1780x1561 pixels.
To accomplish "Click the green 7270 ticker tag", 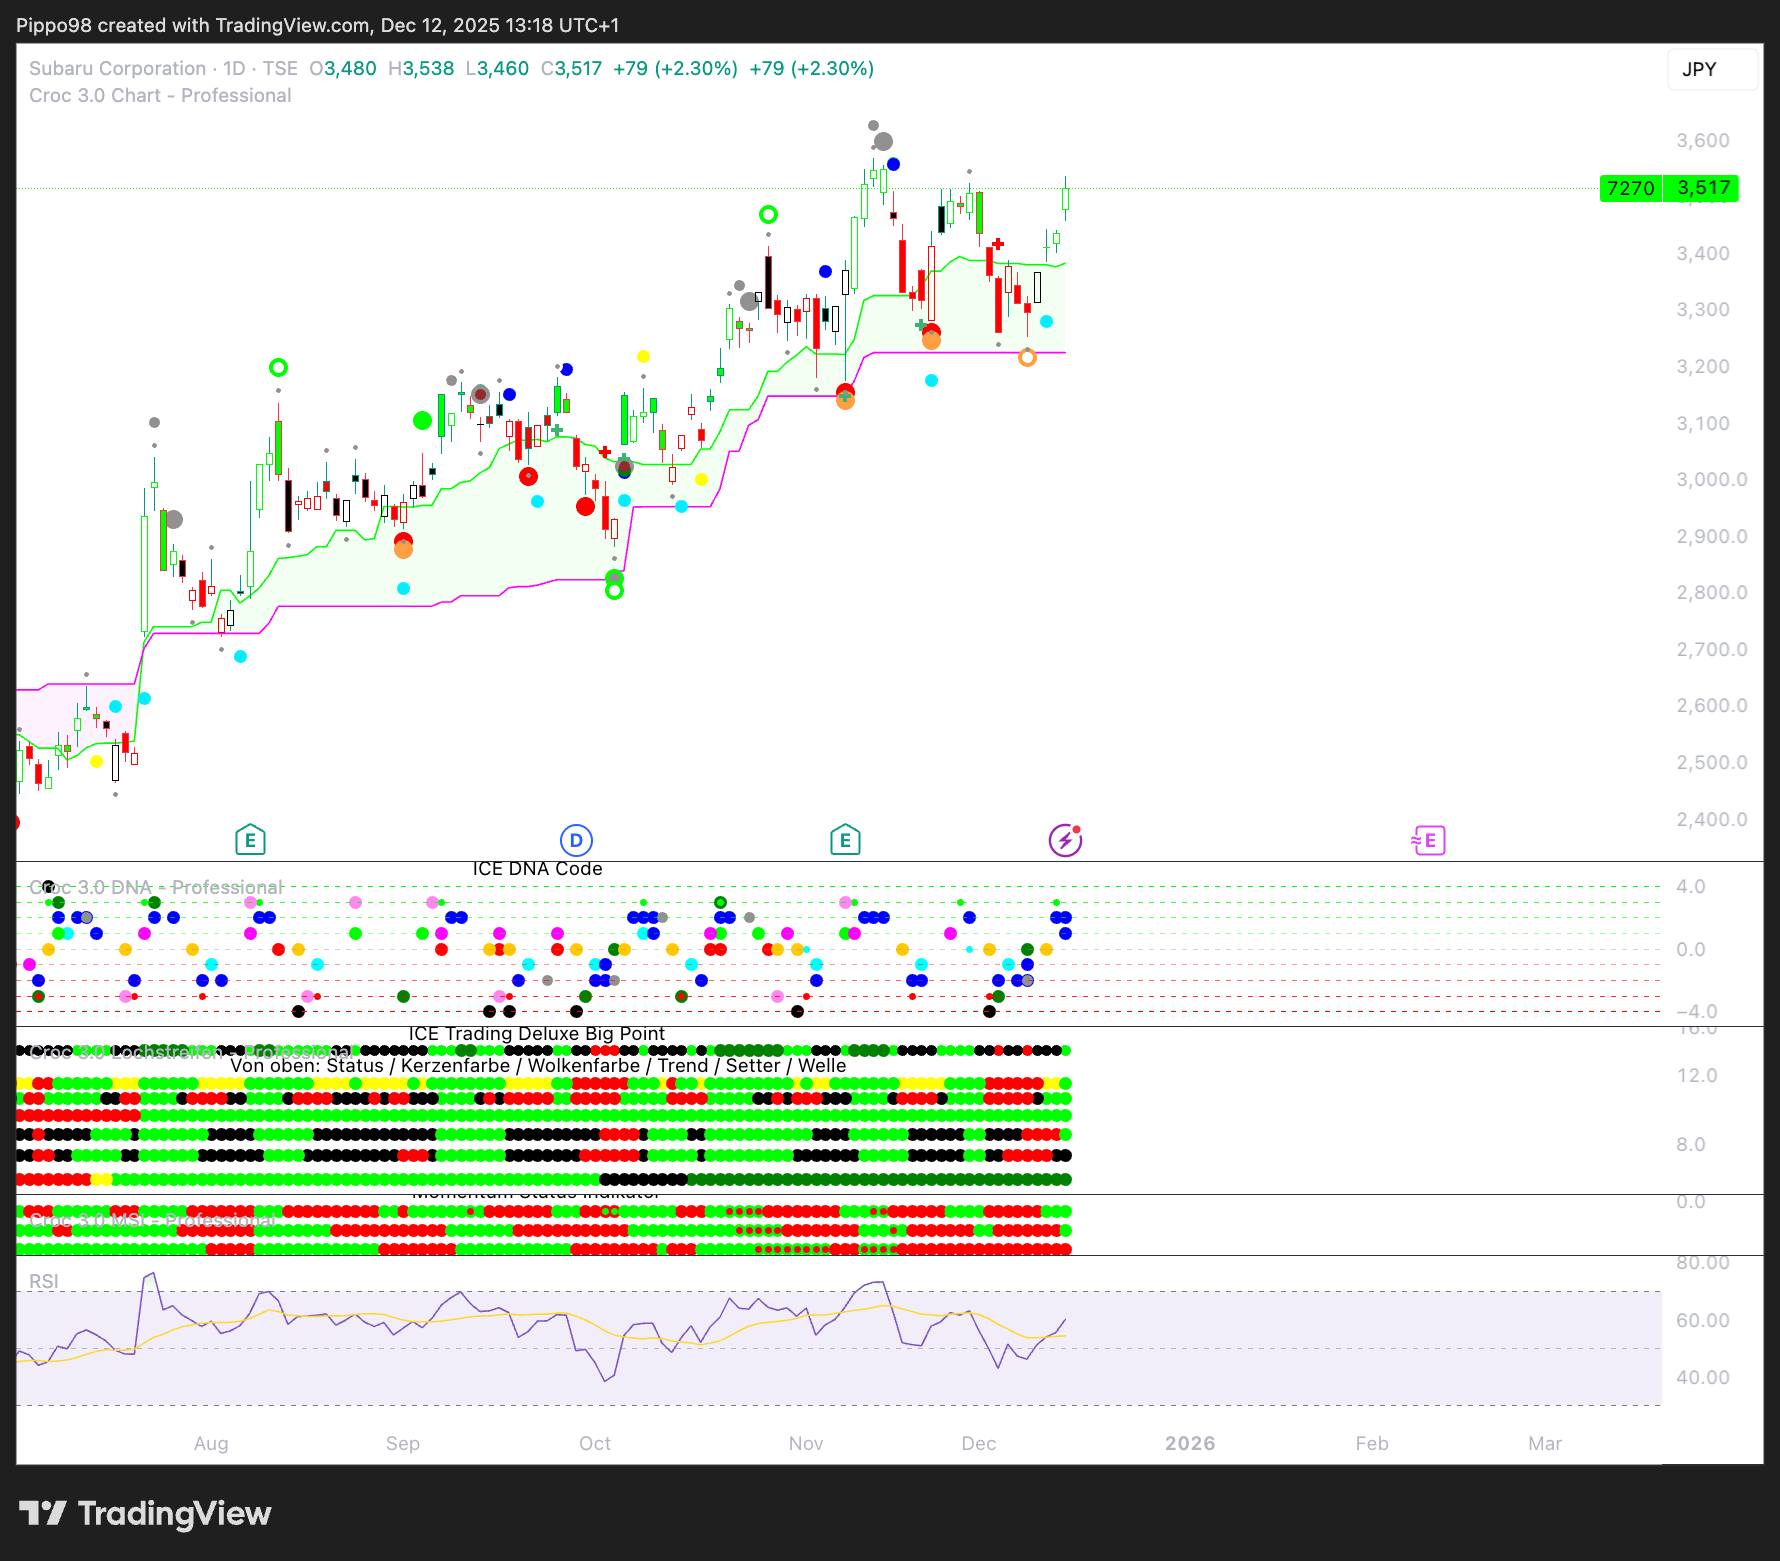I will (1630, 188).
